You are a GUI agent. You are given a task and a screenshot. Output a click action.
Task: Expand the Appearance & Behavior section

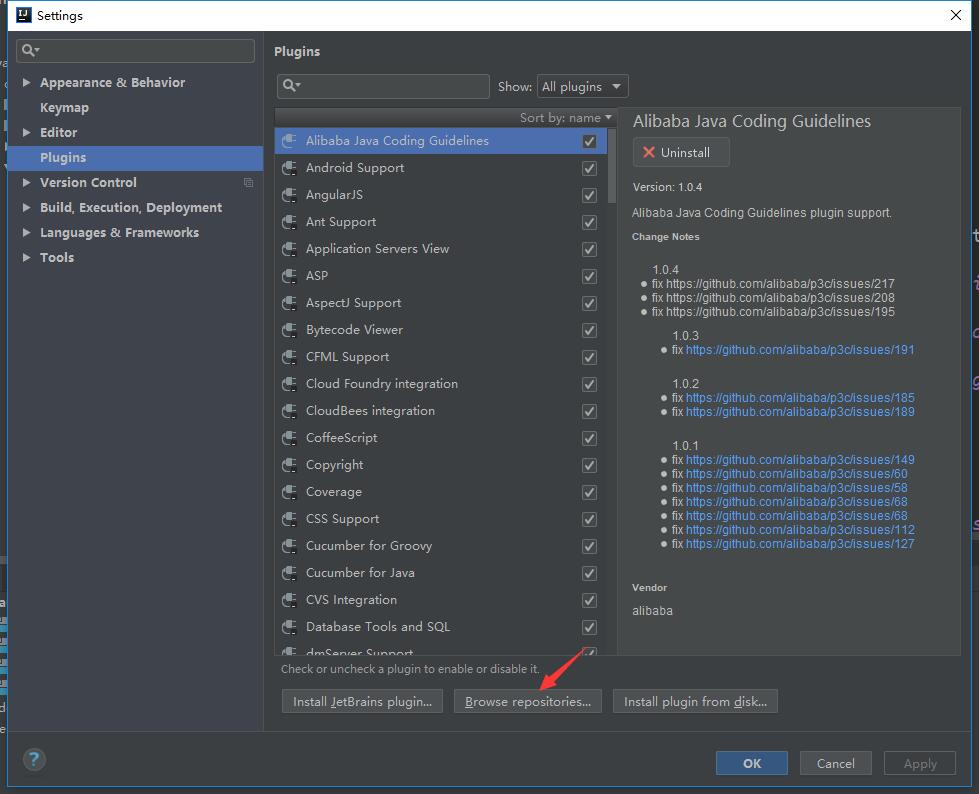click(26, 82)
